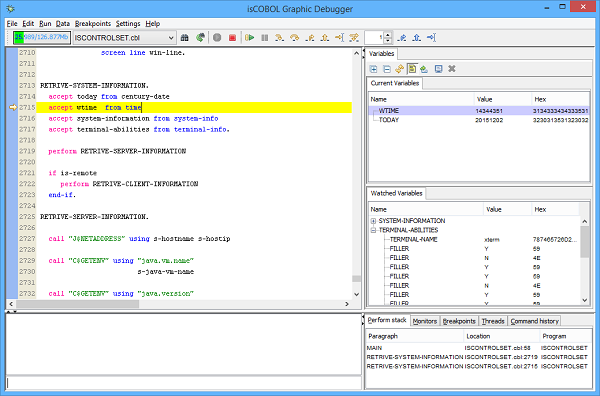The height and width of the screenshot is (396, 600).
Task: Click right arrow of code horizontal scrollbar
Action: pyautogui.click(x=347, y=304)
